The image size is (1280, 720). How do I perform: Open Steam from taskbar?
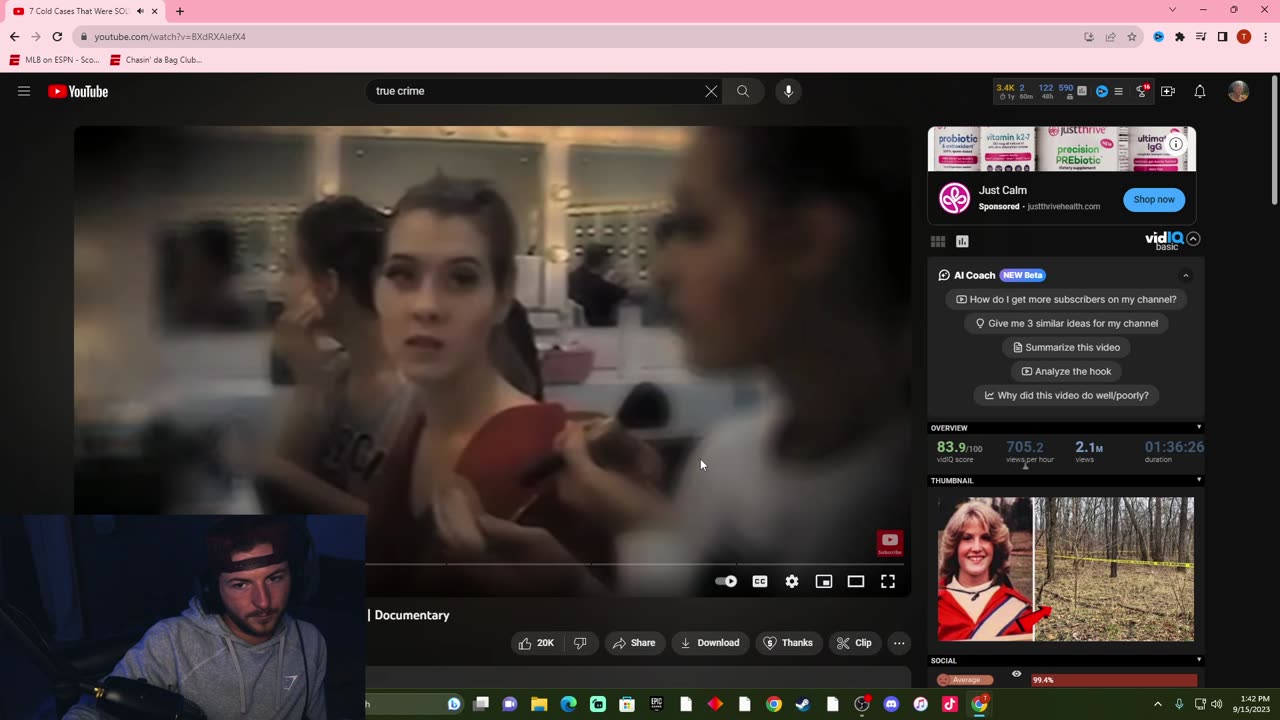803,704
